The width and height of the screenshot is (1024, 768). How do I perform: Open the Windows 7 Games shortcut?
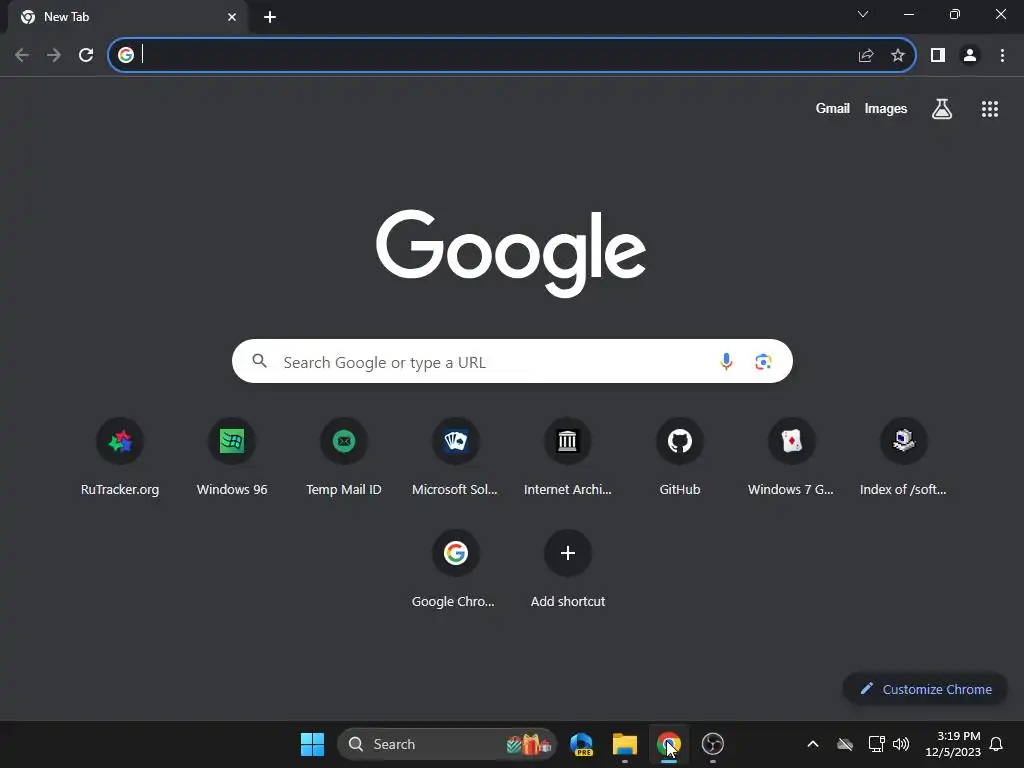[x=792, y=457]
